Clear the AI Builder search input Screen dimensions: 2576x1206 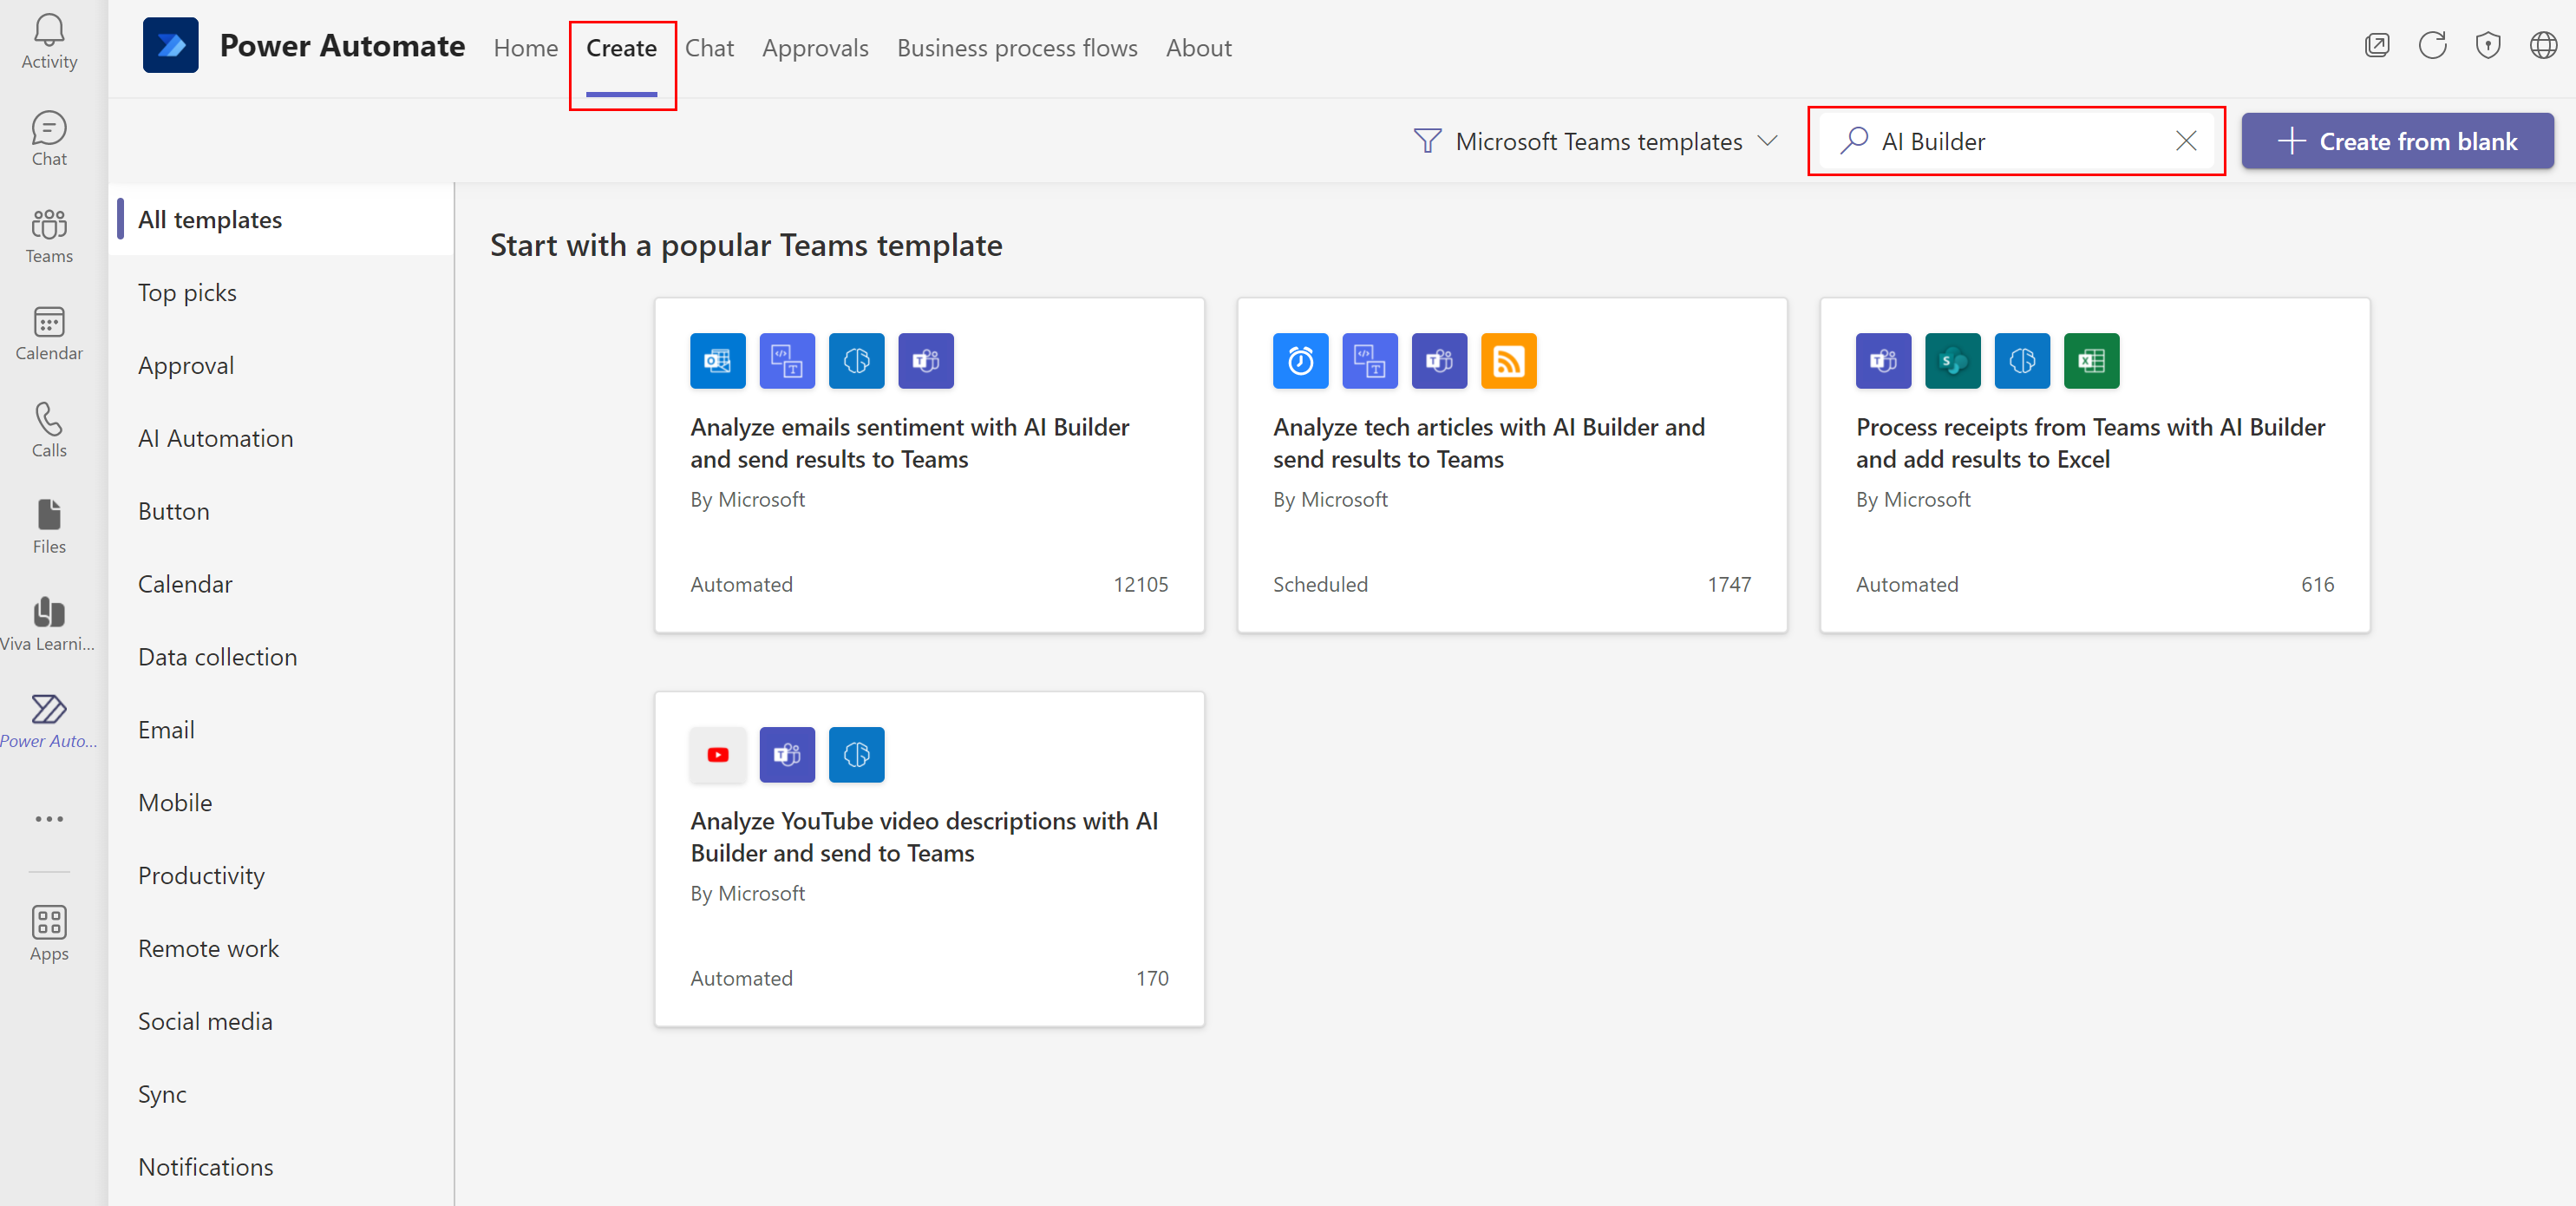2187,140
